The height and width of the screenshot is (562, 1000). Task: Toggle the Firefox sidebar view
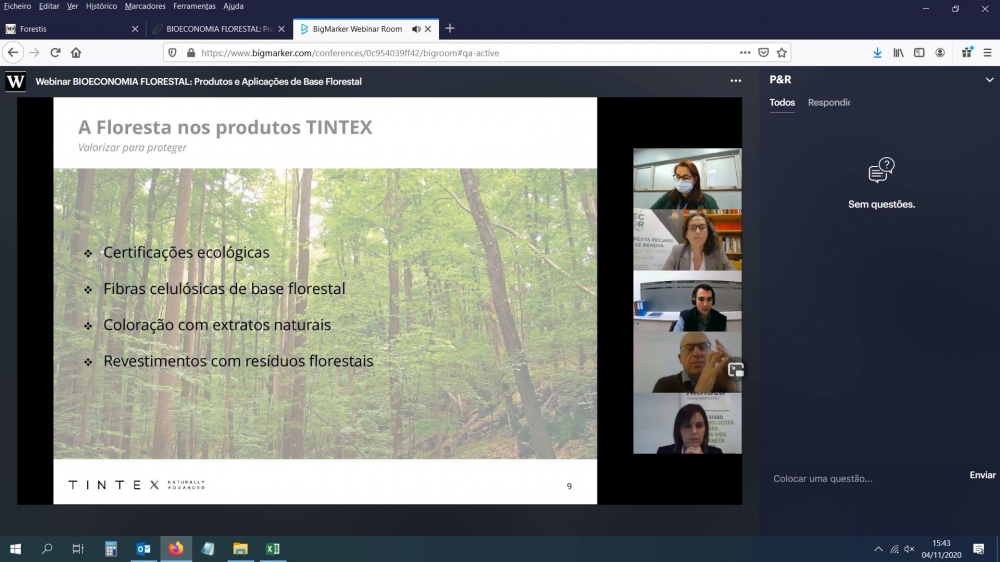pos(919,53)
